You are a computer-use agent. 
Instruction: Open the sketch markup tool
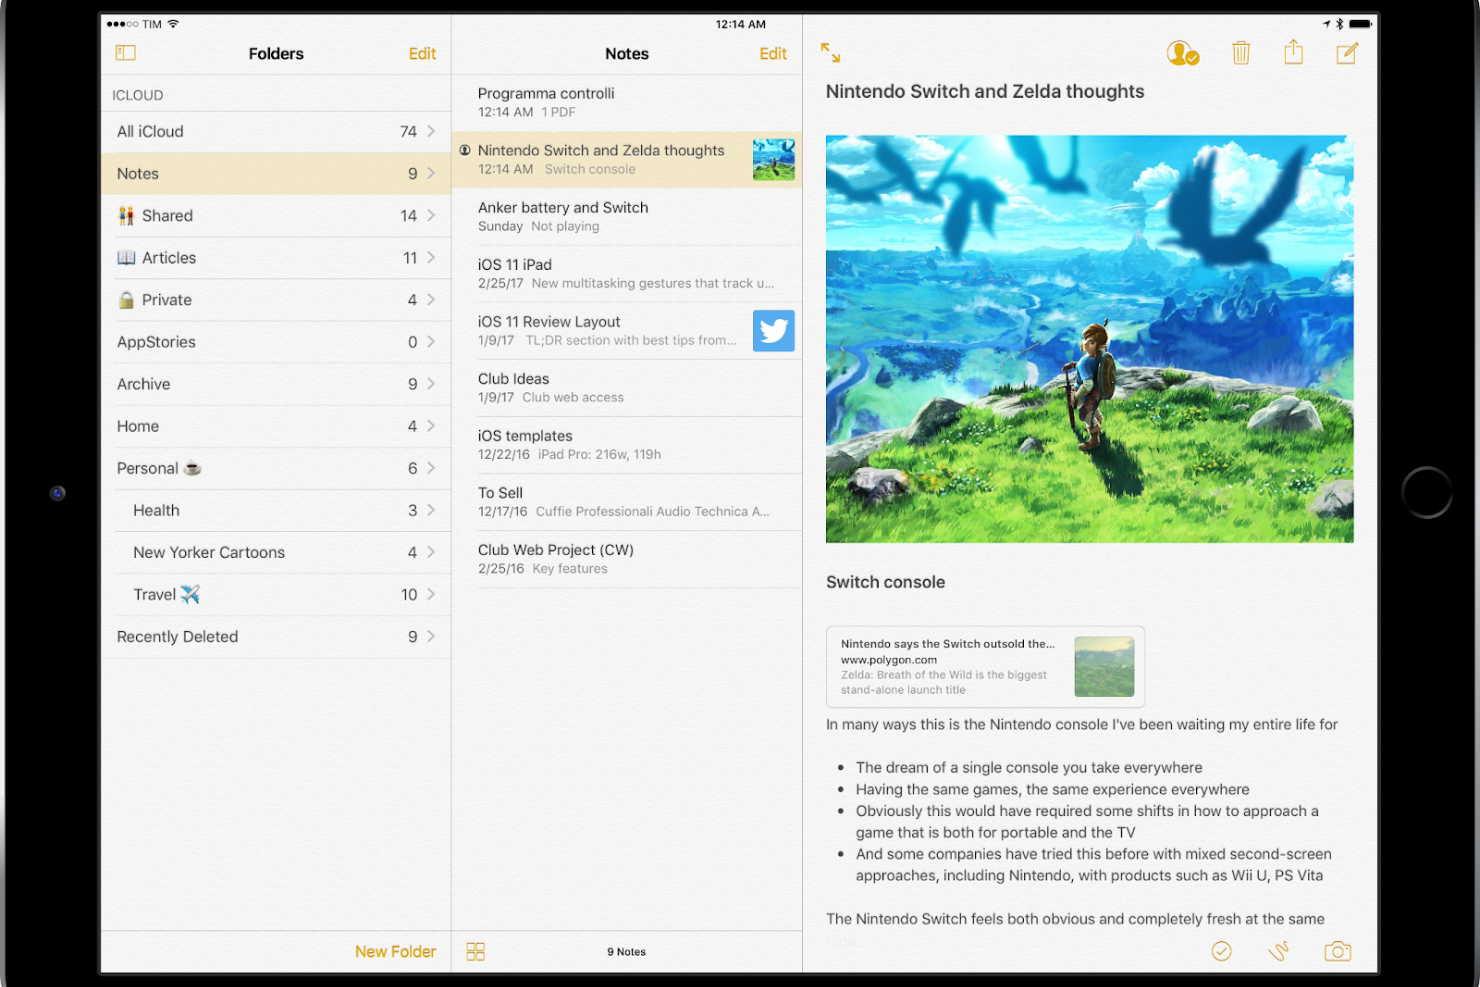pyautogui.click(x=1280, y=951)
